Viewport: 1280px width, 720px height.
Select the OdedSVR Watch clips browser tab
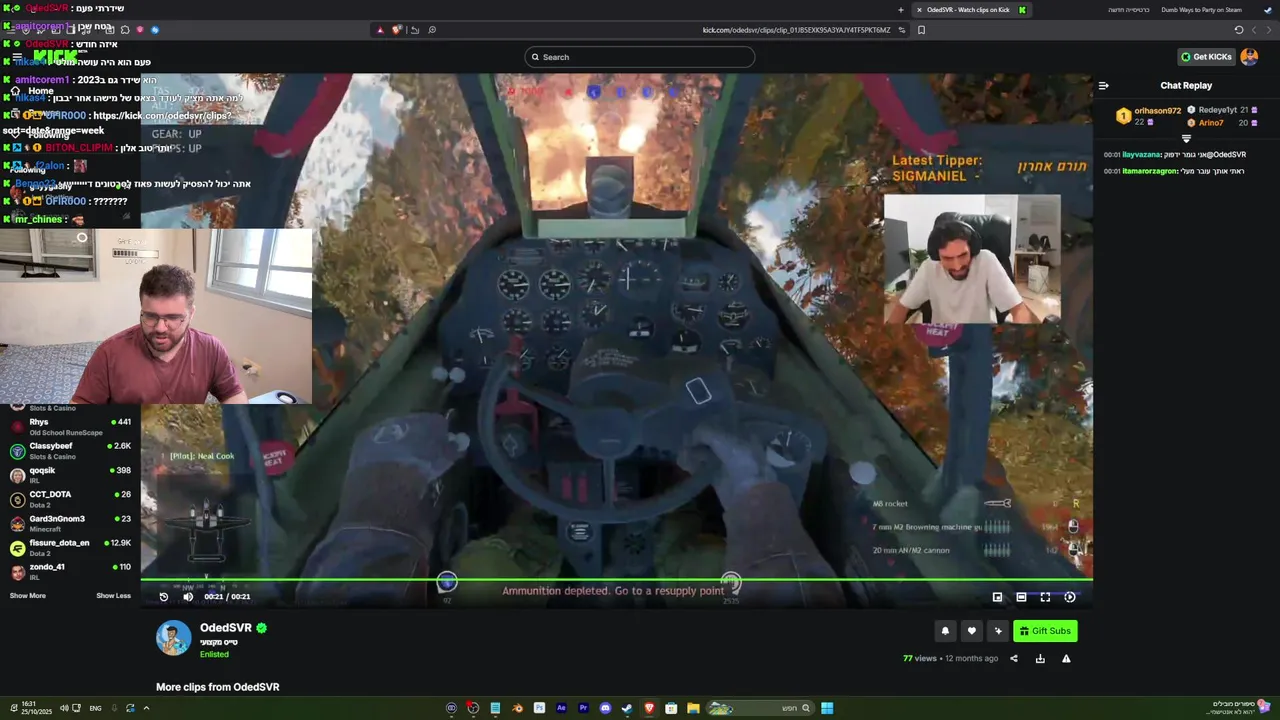[972, 10]
